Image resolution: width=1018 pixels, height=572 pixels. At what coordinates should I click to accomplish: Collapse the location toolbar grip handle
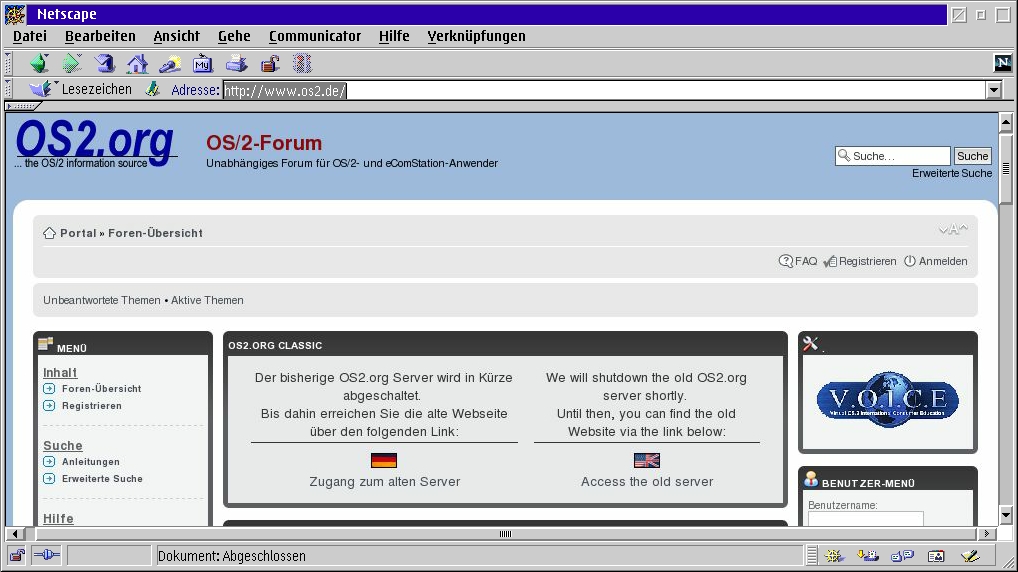pyautogui.click(x=8, y=89)
